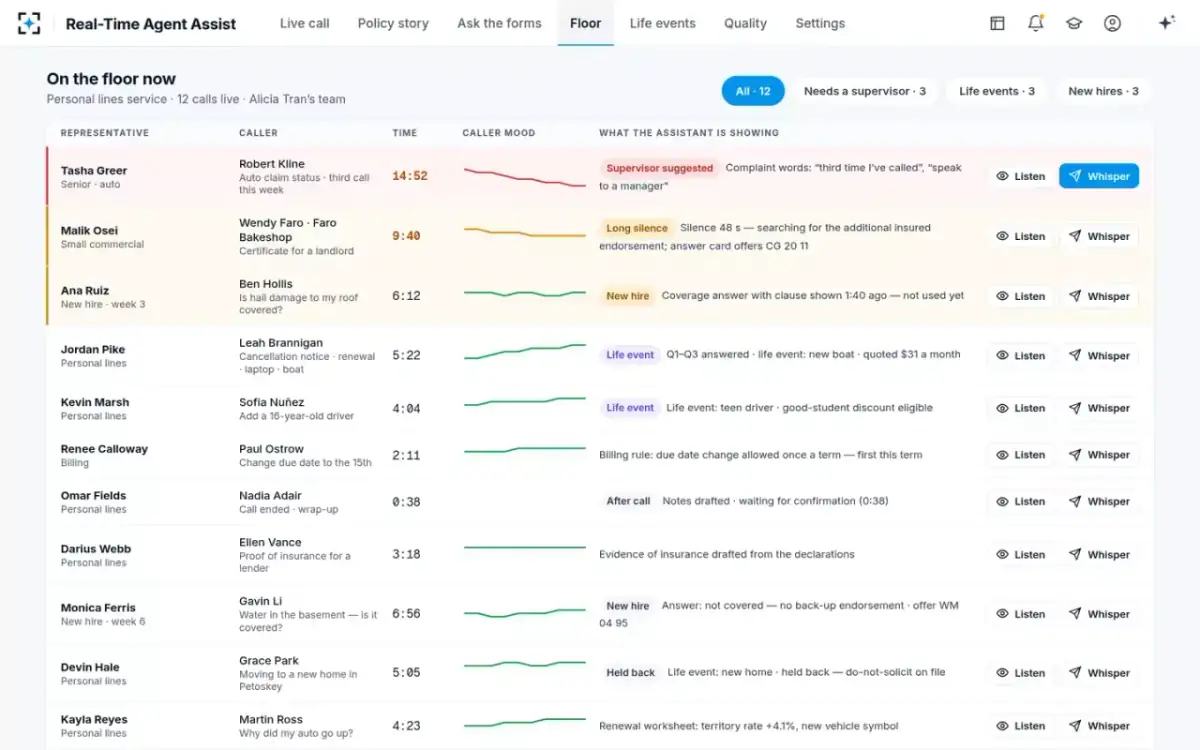Listen to Omar Fields's wrap-up
This screenshot has width=1200, height=750.
click(1020, 501)
